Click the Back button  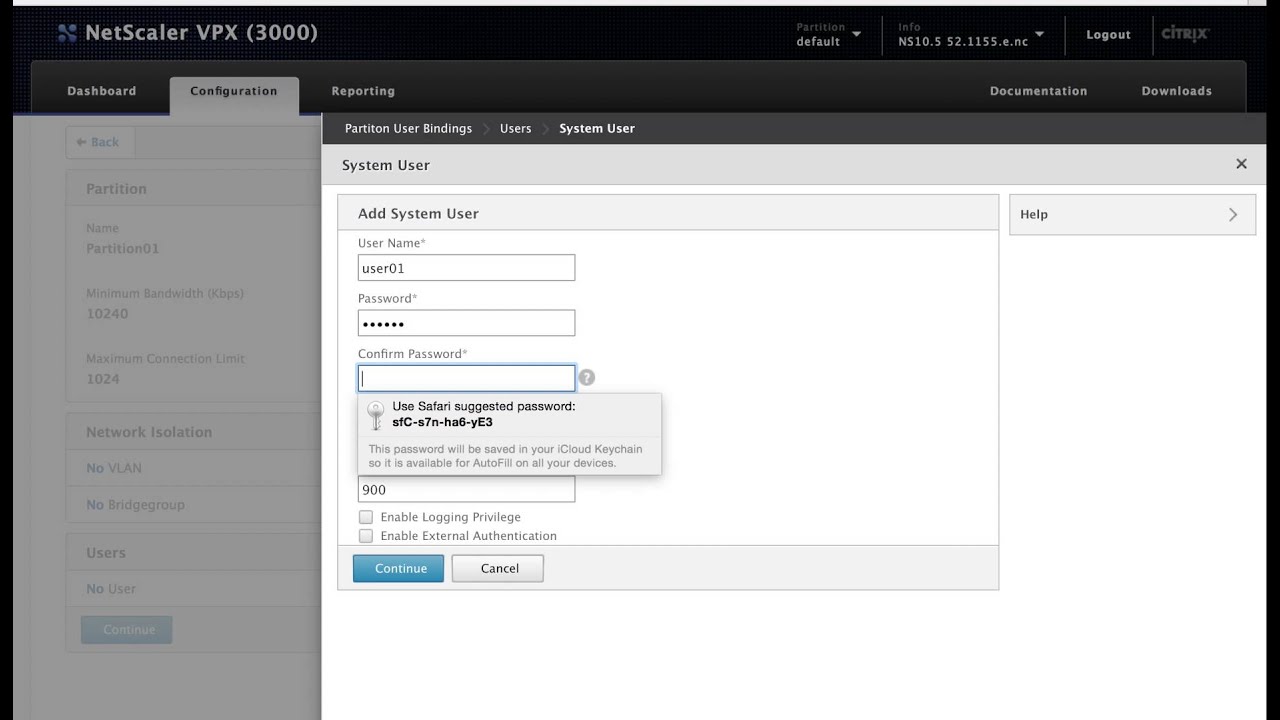click(x=99, y=142)
